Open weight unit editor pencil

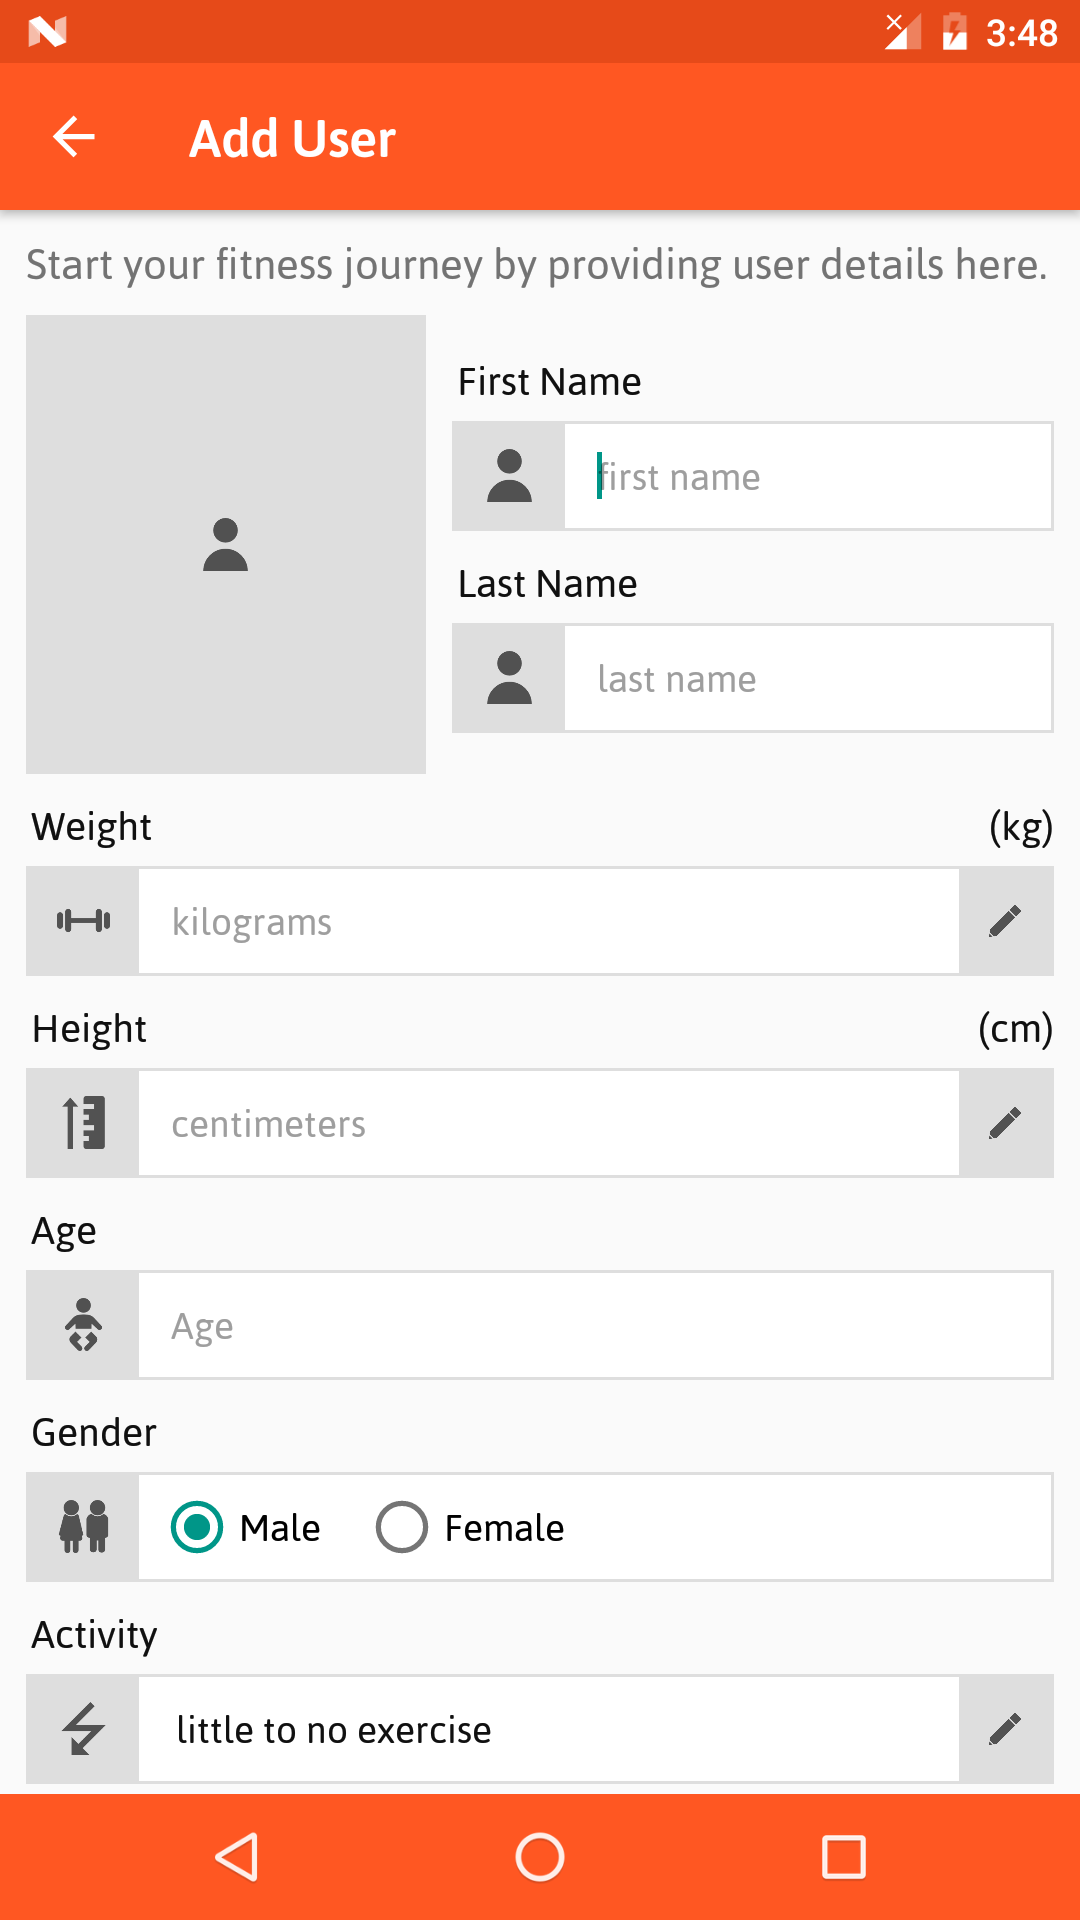click(x=1006, y=921)
